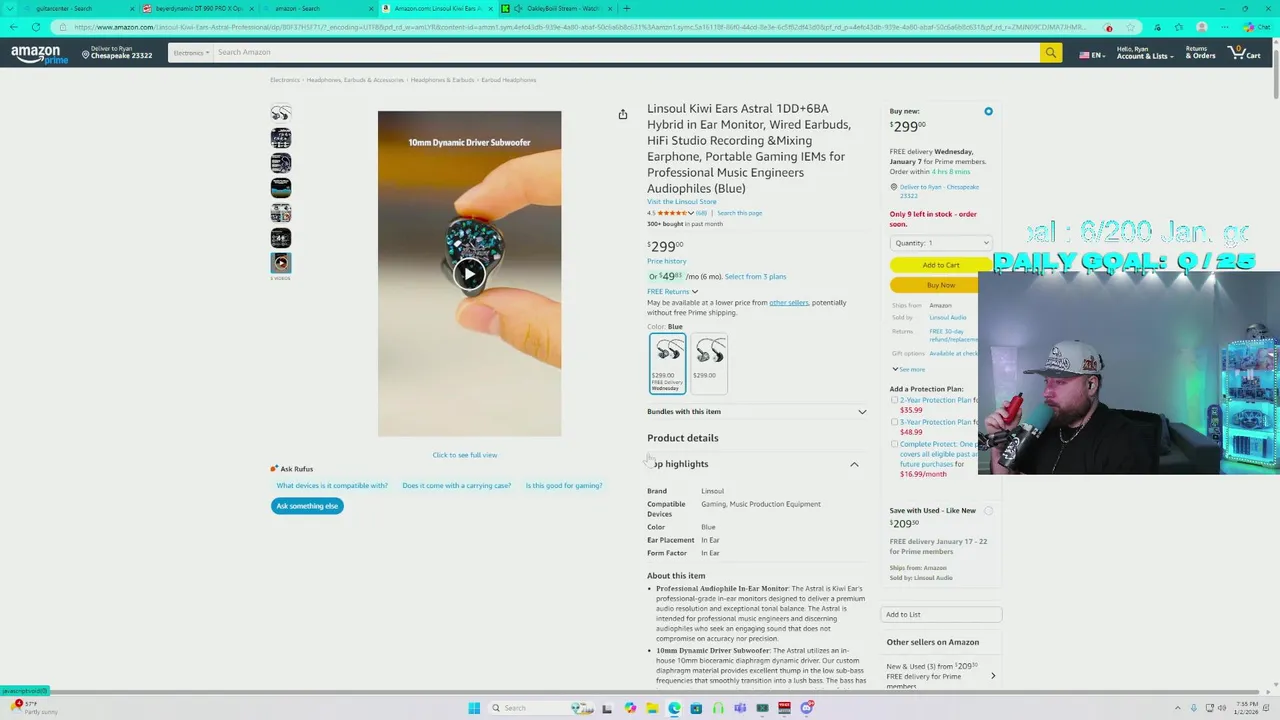The height and width of the screenshot is (720, 1280).
Task: Ask Rufus about a carrying case
Action: pyautogui.click(x=457, y=486)
